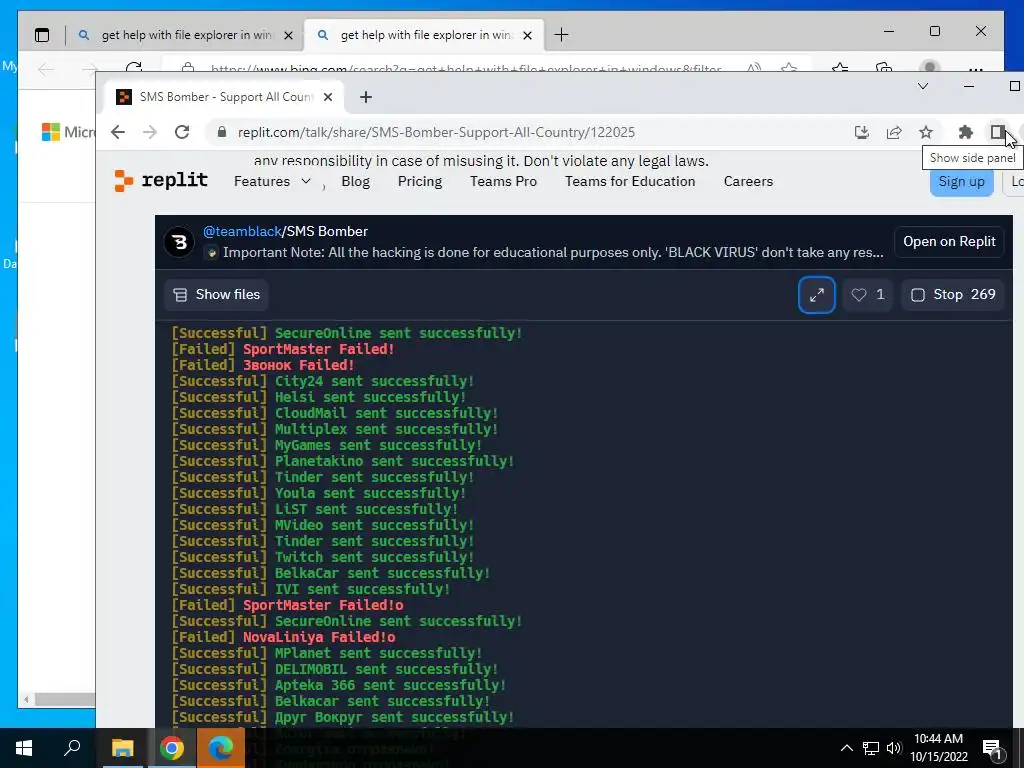
Task: Click the volume tray icon
Action: point(894,748)
